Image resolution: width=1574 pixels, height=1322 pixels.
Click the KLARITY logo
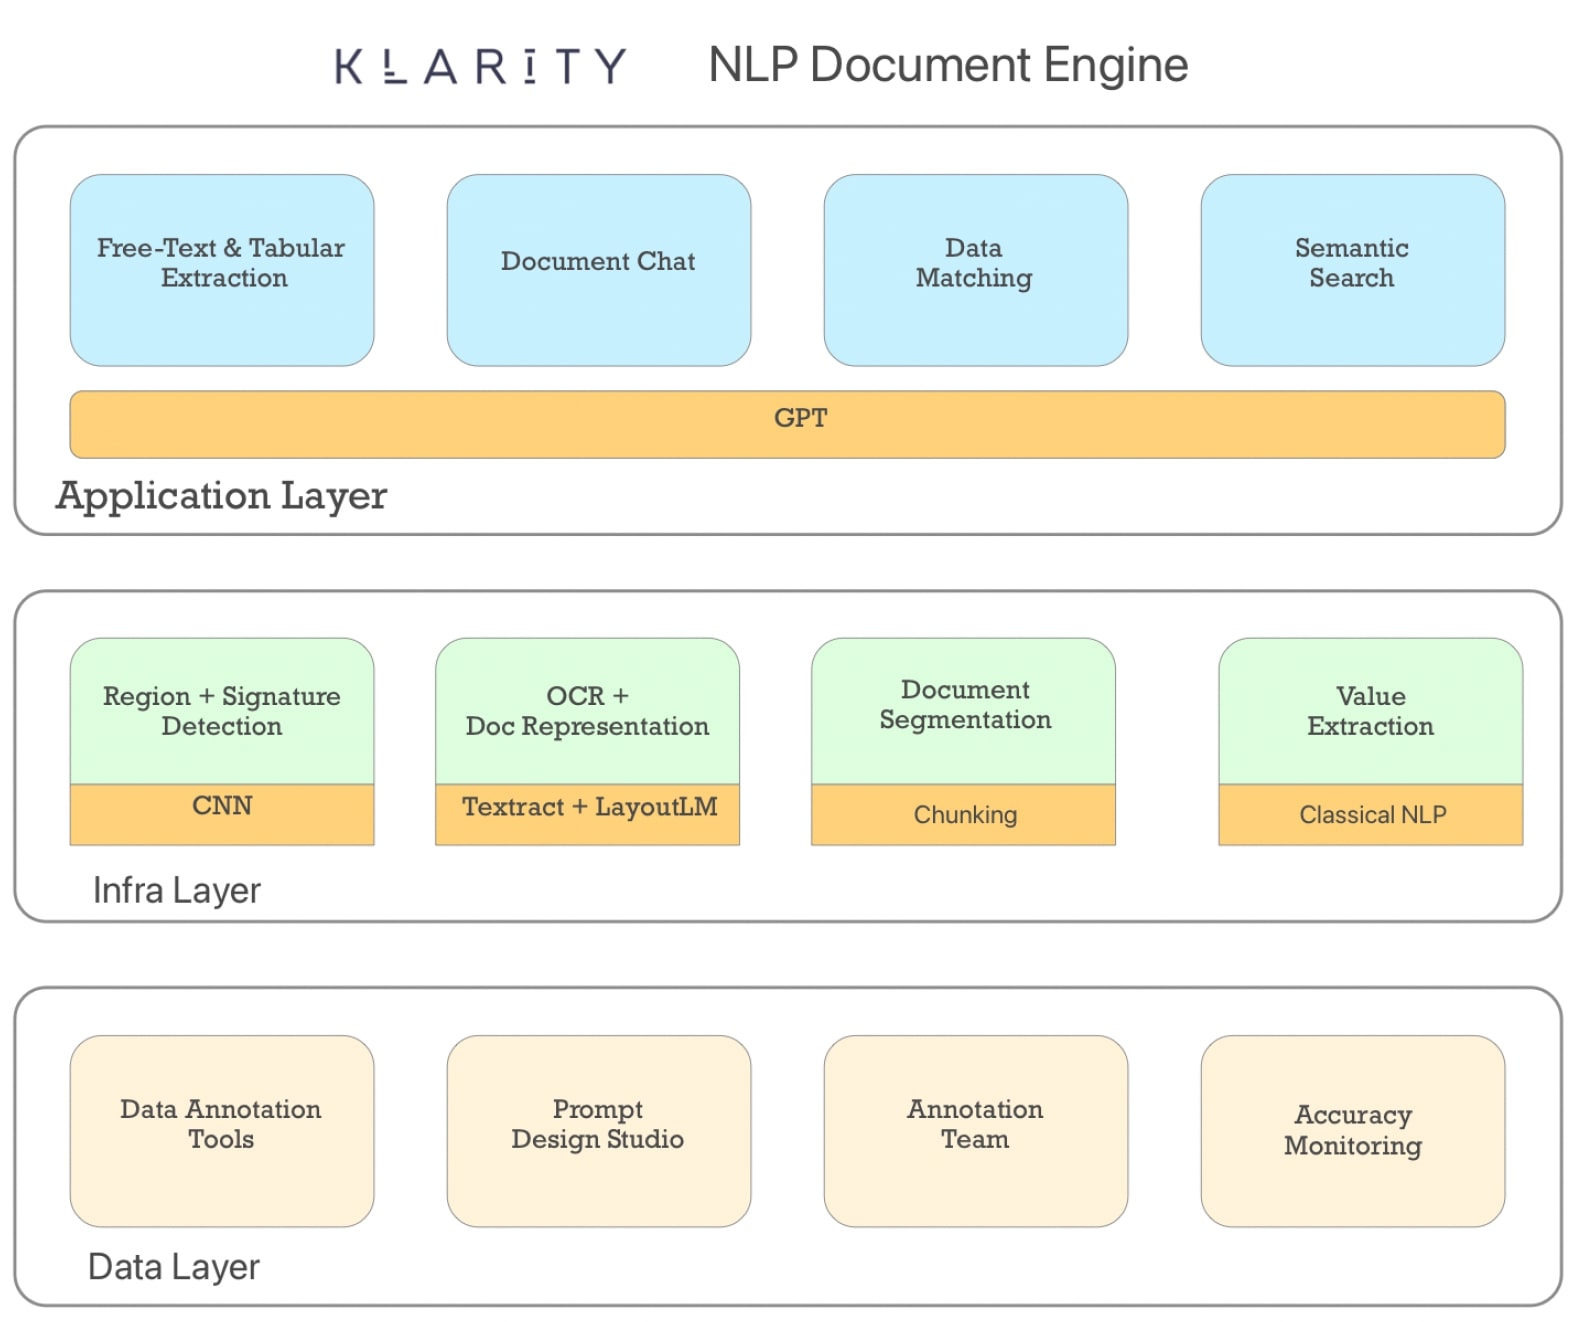[x=481, y=67]
